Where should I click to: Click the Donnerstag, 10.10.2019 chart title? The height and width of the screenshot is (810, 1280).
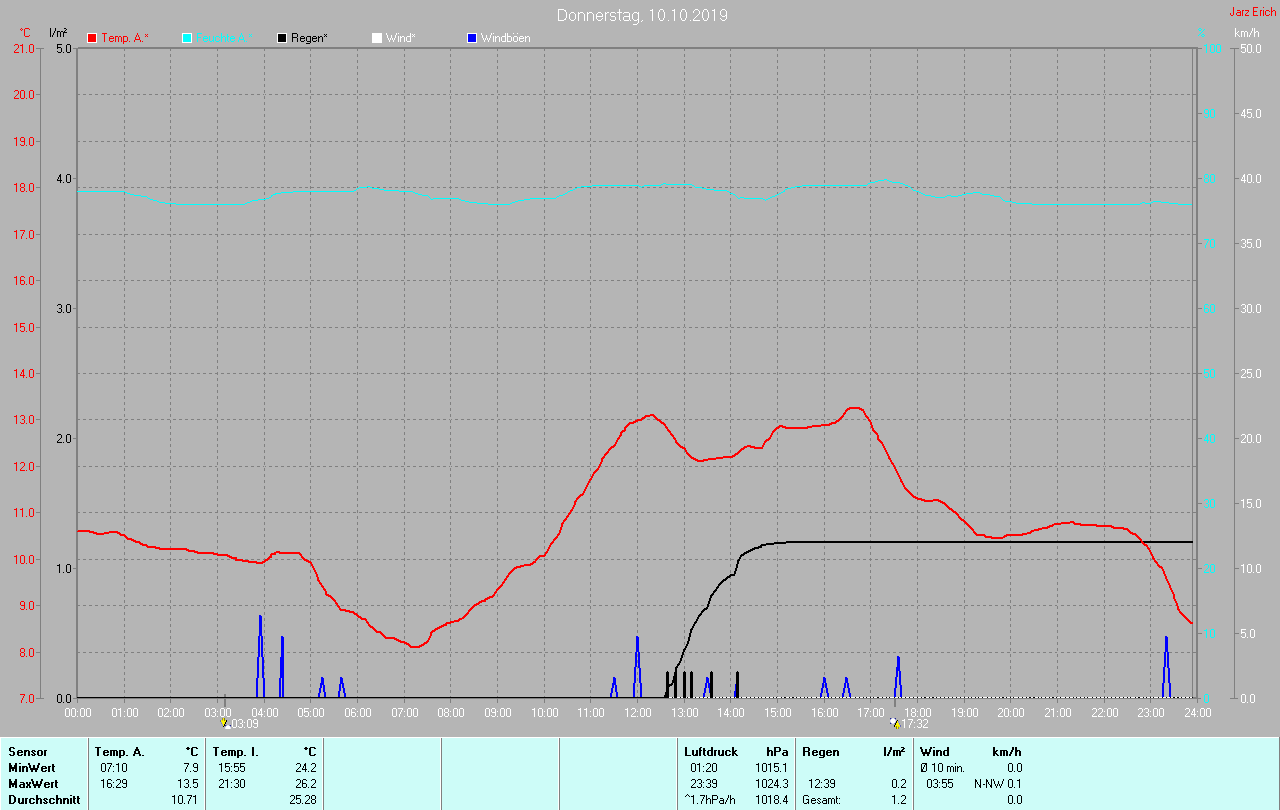[642, 15]
